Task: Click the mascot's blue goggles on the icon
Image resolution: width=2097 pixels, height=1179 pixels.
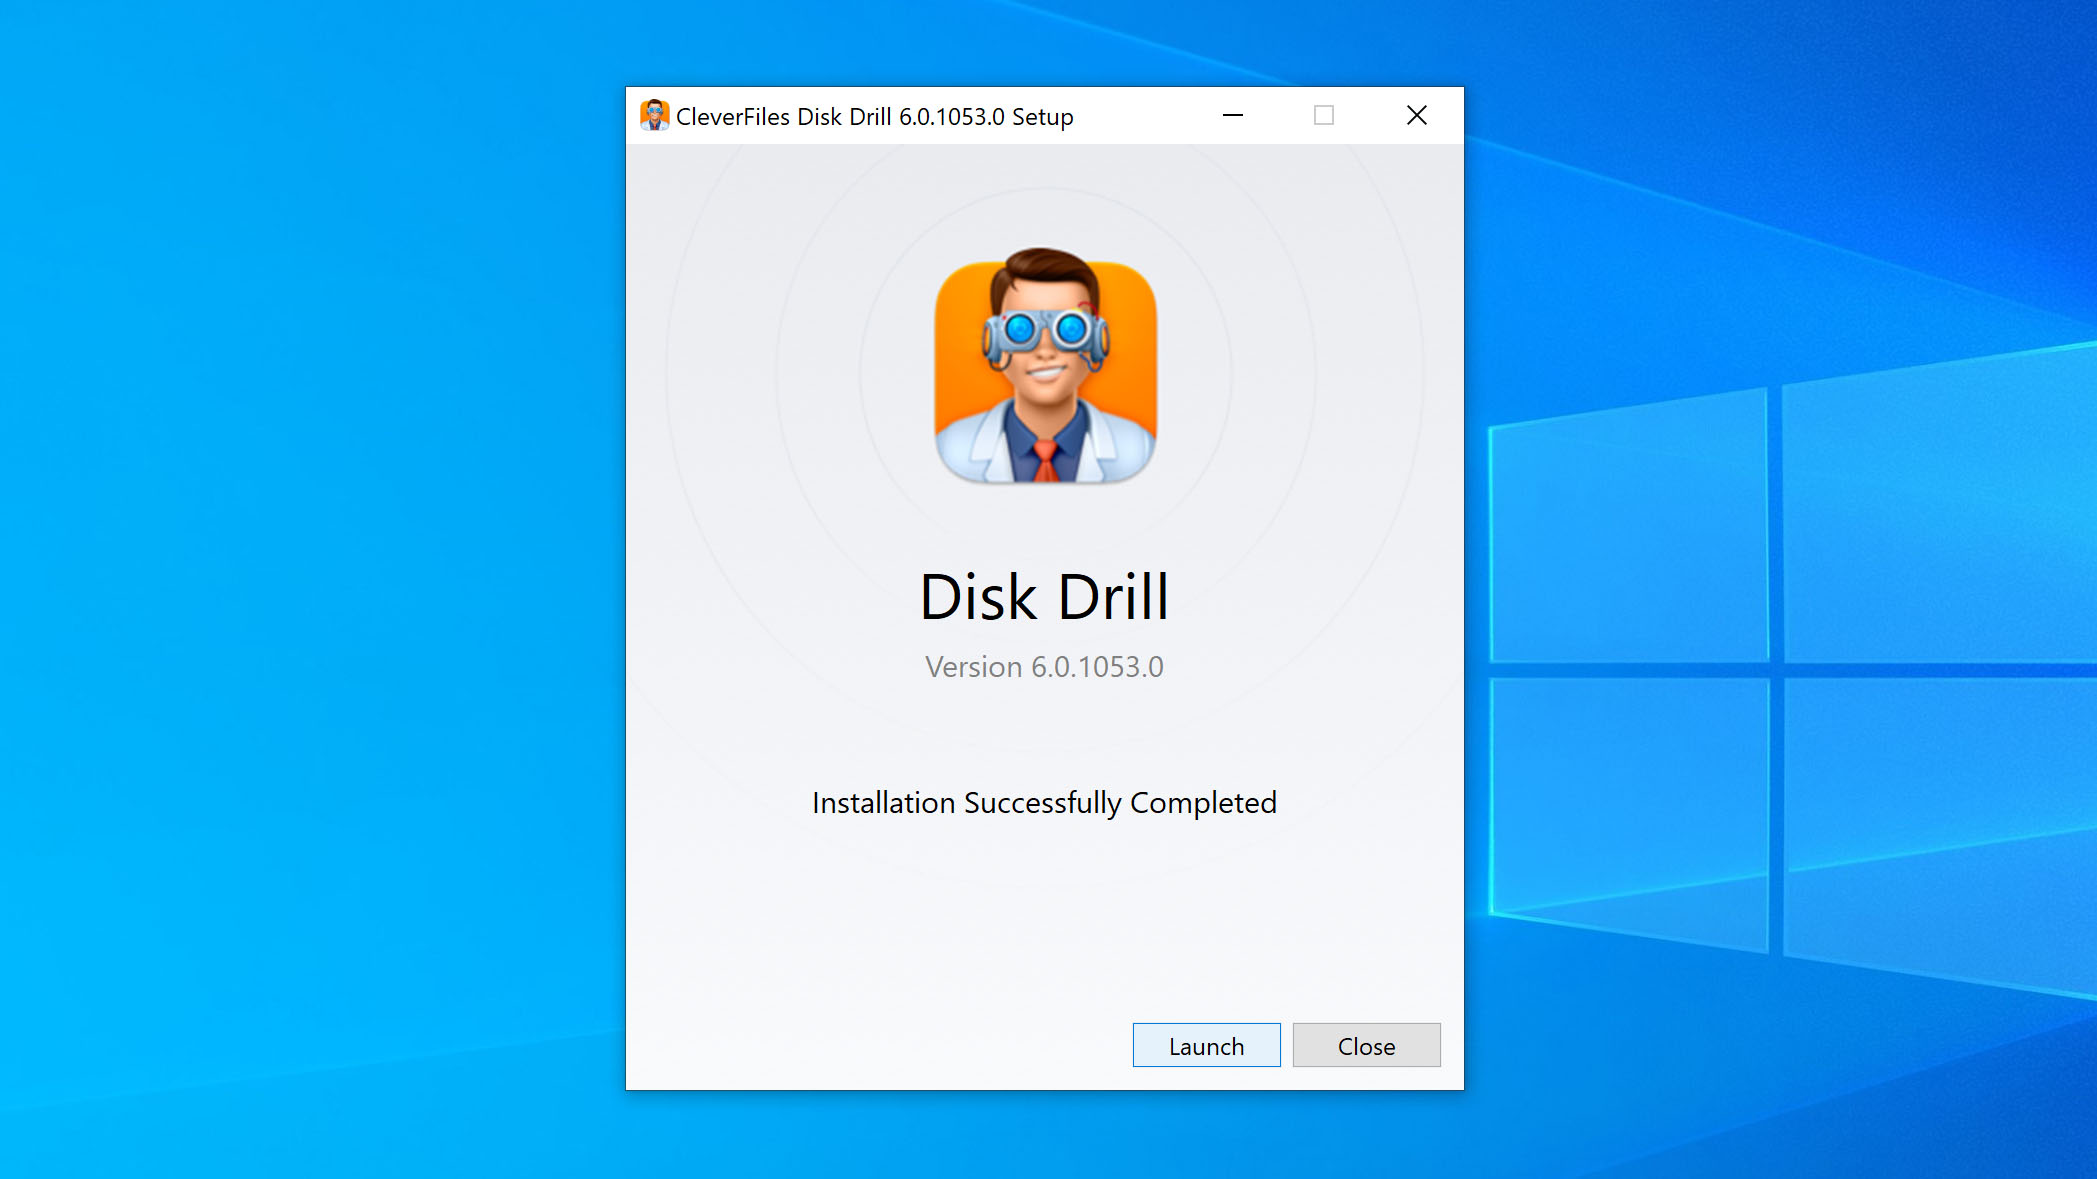Action: coord(1045,330)
